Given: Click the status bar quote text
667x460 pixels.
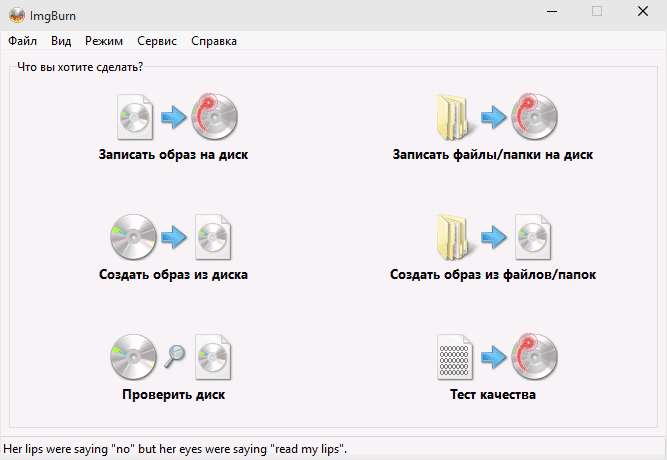Looking at the screenshot, I should 176,448.
